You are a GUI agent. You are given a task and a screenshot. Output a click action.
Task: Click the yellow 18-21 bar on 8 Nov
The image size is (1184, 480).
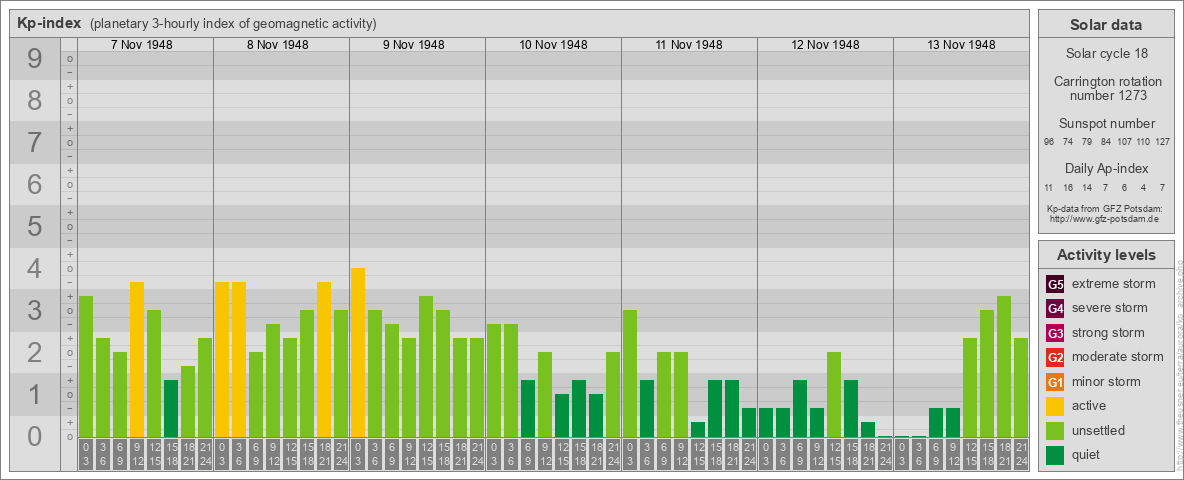324,359
